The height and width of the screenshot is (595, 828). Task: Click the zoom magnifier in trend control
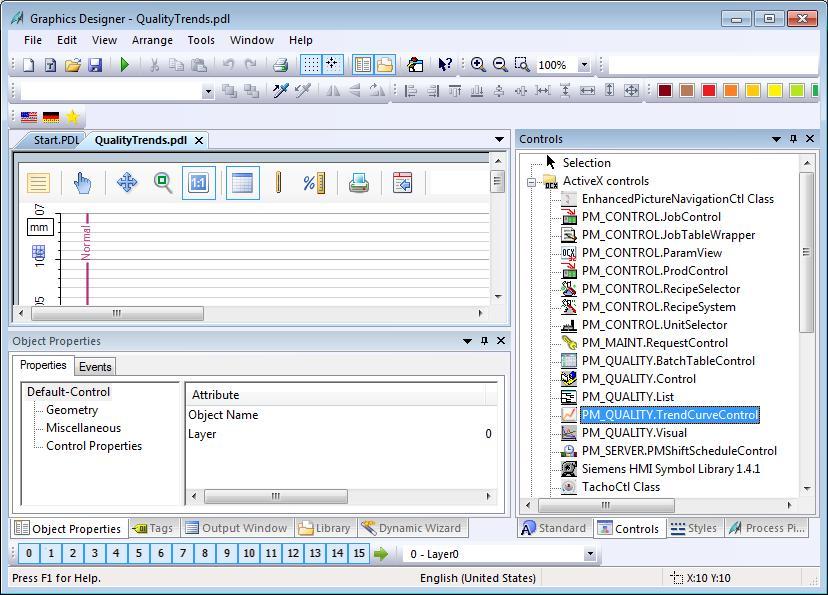click(x=163, y=183)
